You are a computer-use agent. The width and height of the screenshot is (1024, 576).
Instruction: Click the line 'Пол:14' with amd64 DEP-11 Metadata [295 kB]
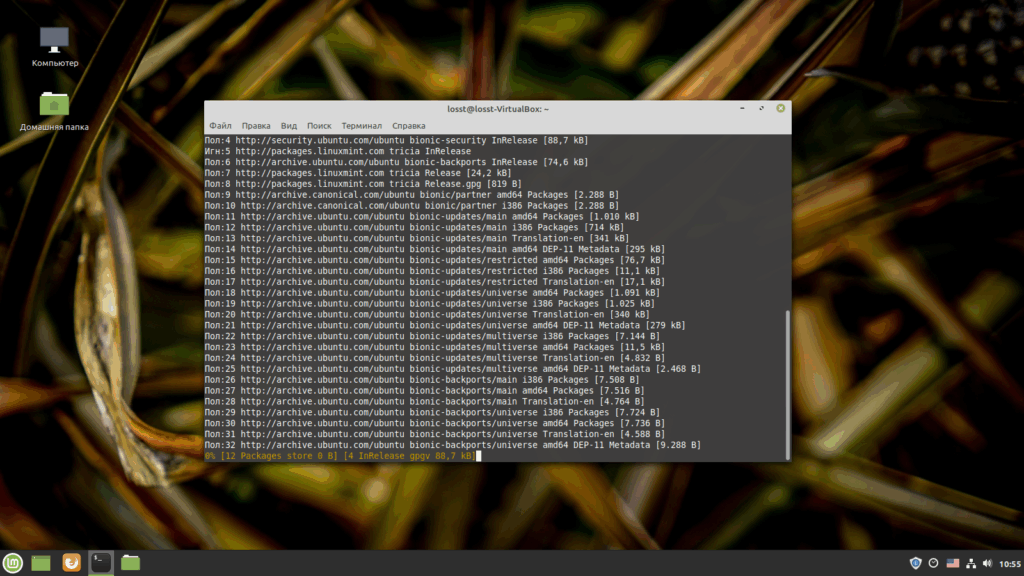click(x=434, y=249)
